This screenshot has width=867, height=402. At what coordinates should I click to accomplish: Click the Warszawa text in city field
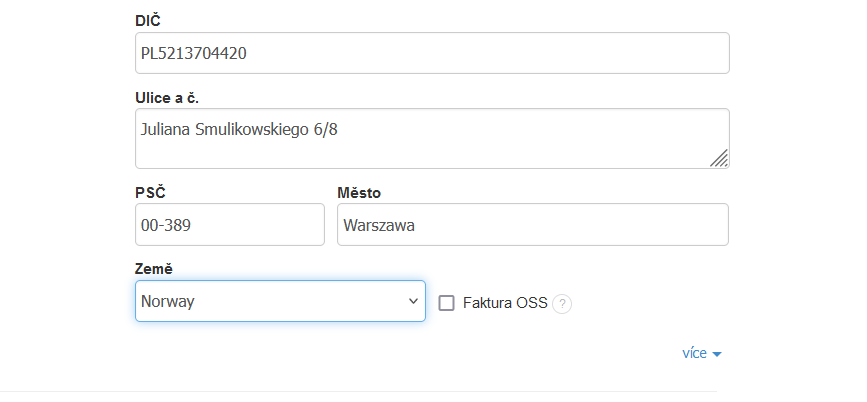coord(378,225)
